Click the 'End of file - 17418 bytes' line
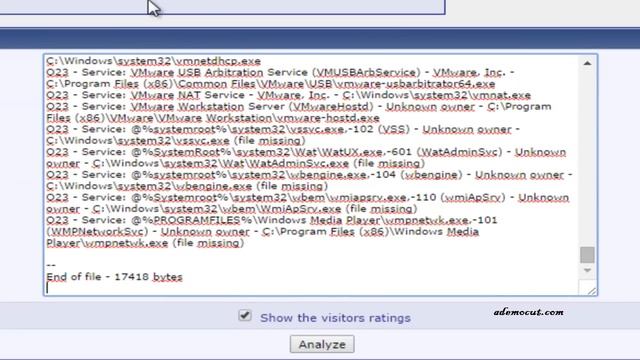This screenshot has height=360, width=640. [114, 277]
